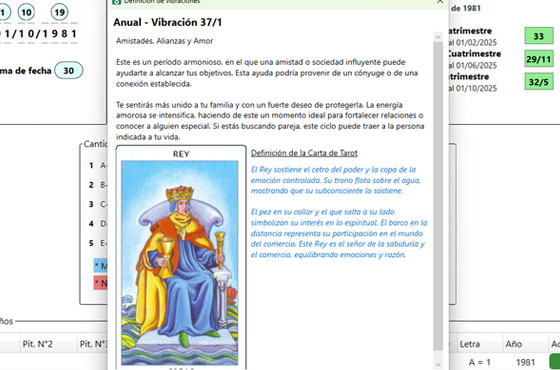Click the 'Este es un período armonioso' paragraph
The image size is (560, 370).
(267, 73)
